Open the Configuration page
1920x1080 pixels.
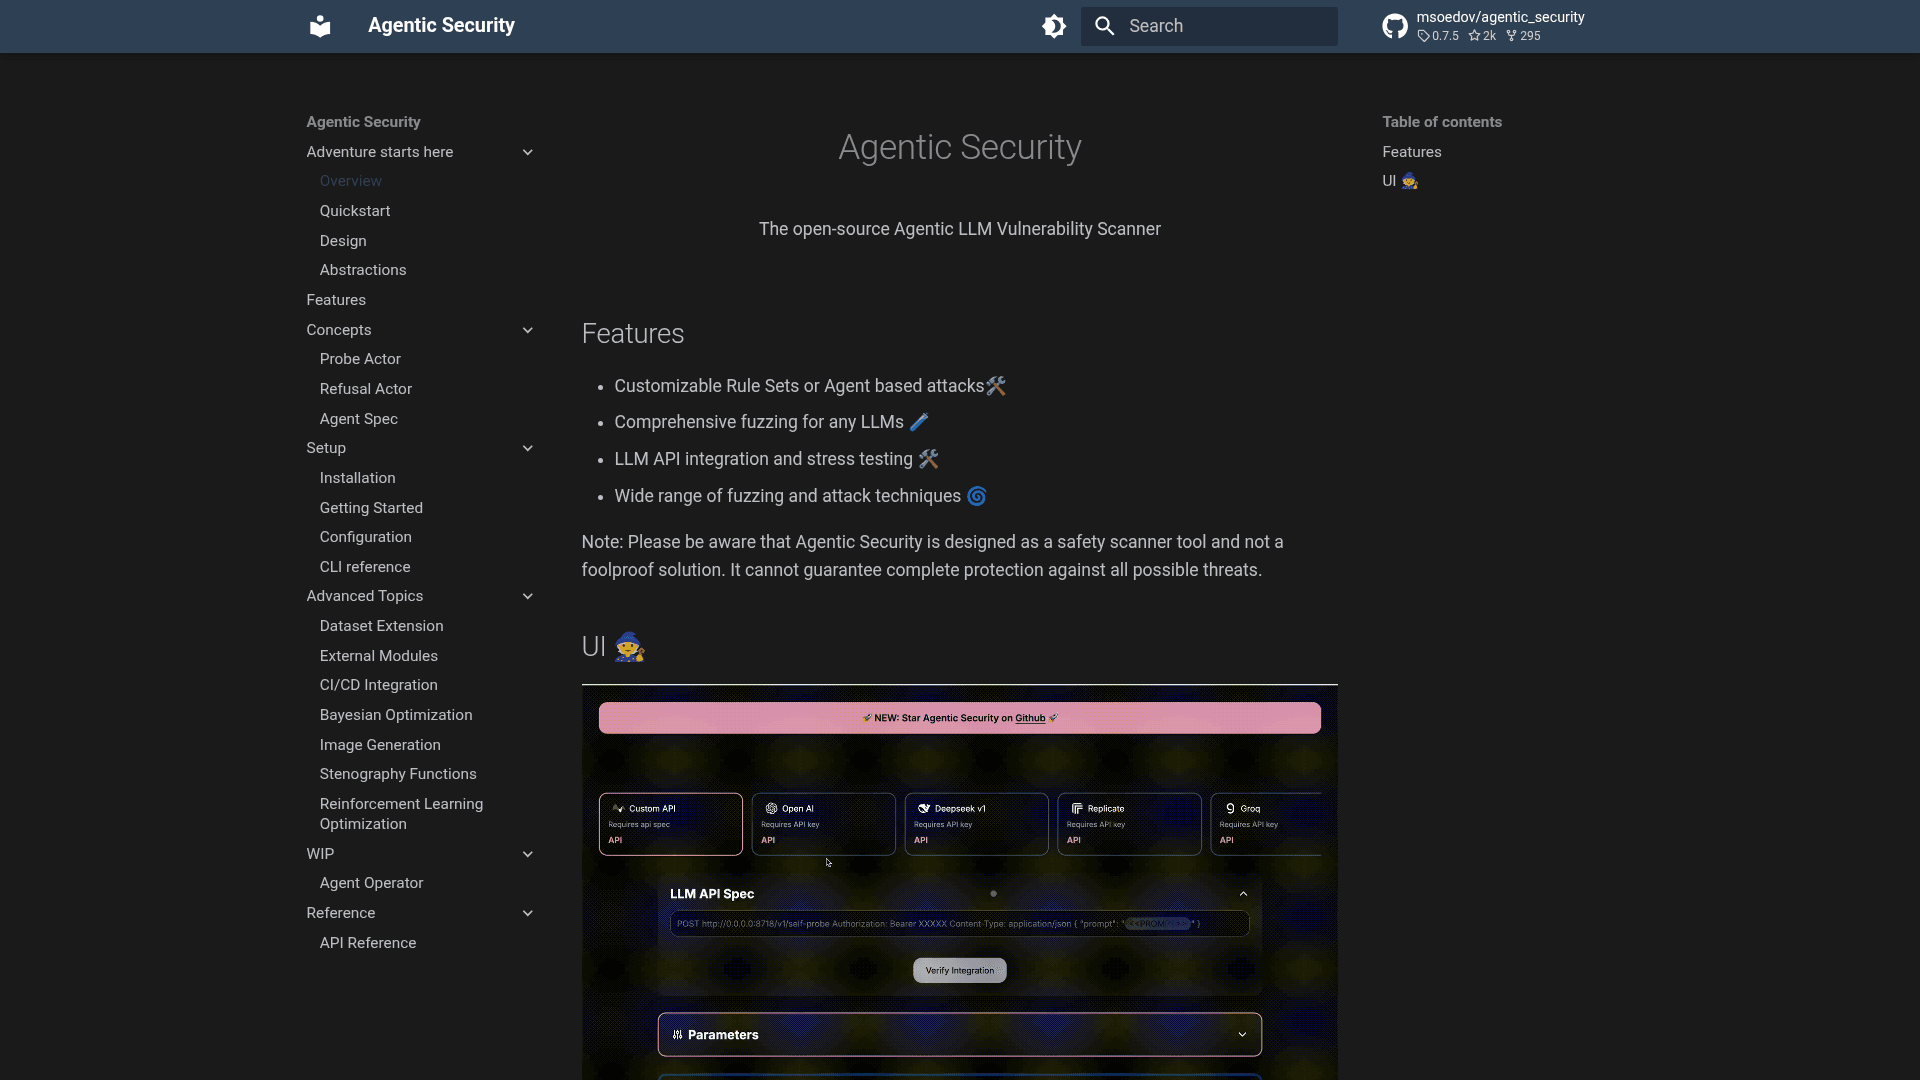366,537
